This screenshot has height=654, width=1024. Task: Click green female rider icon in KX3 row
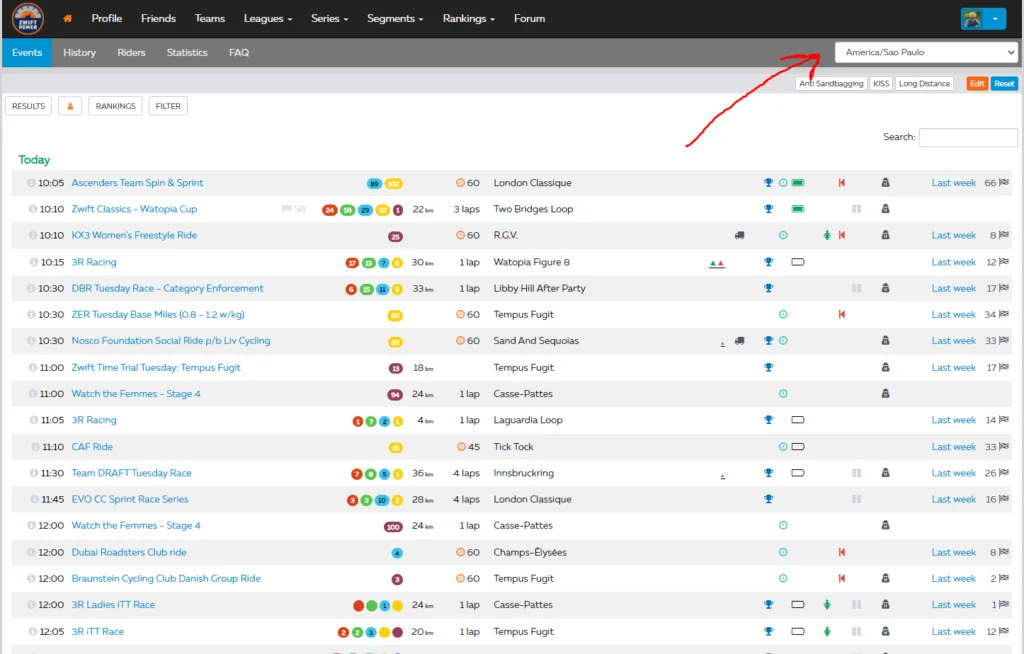click(x=827, y=235)
